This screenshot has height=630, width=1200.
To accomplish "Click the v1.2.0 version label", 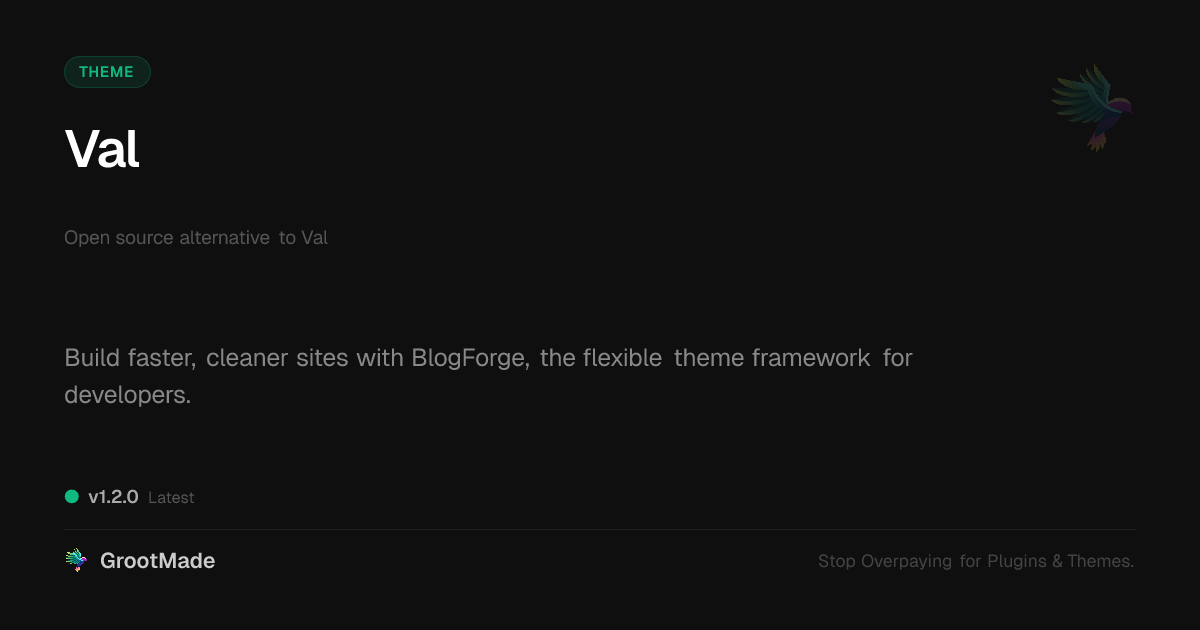I will (x=113, y=496).
